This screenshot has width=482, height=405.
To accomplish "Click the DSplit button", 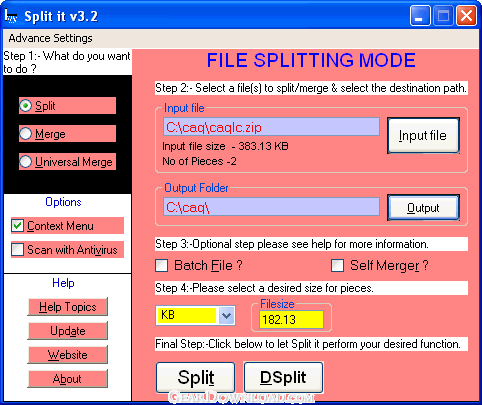I will pos(283,377).
